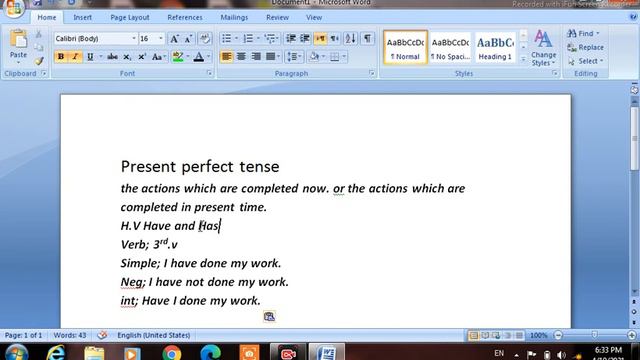This screenshot has height=360, width=640.
Task: Apply the Heading 1 style
Action: click(x=495, y=47)
